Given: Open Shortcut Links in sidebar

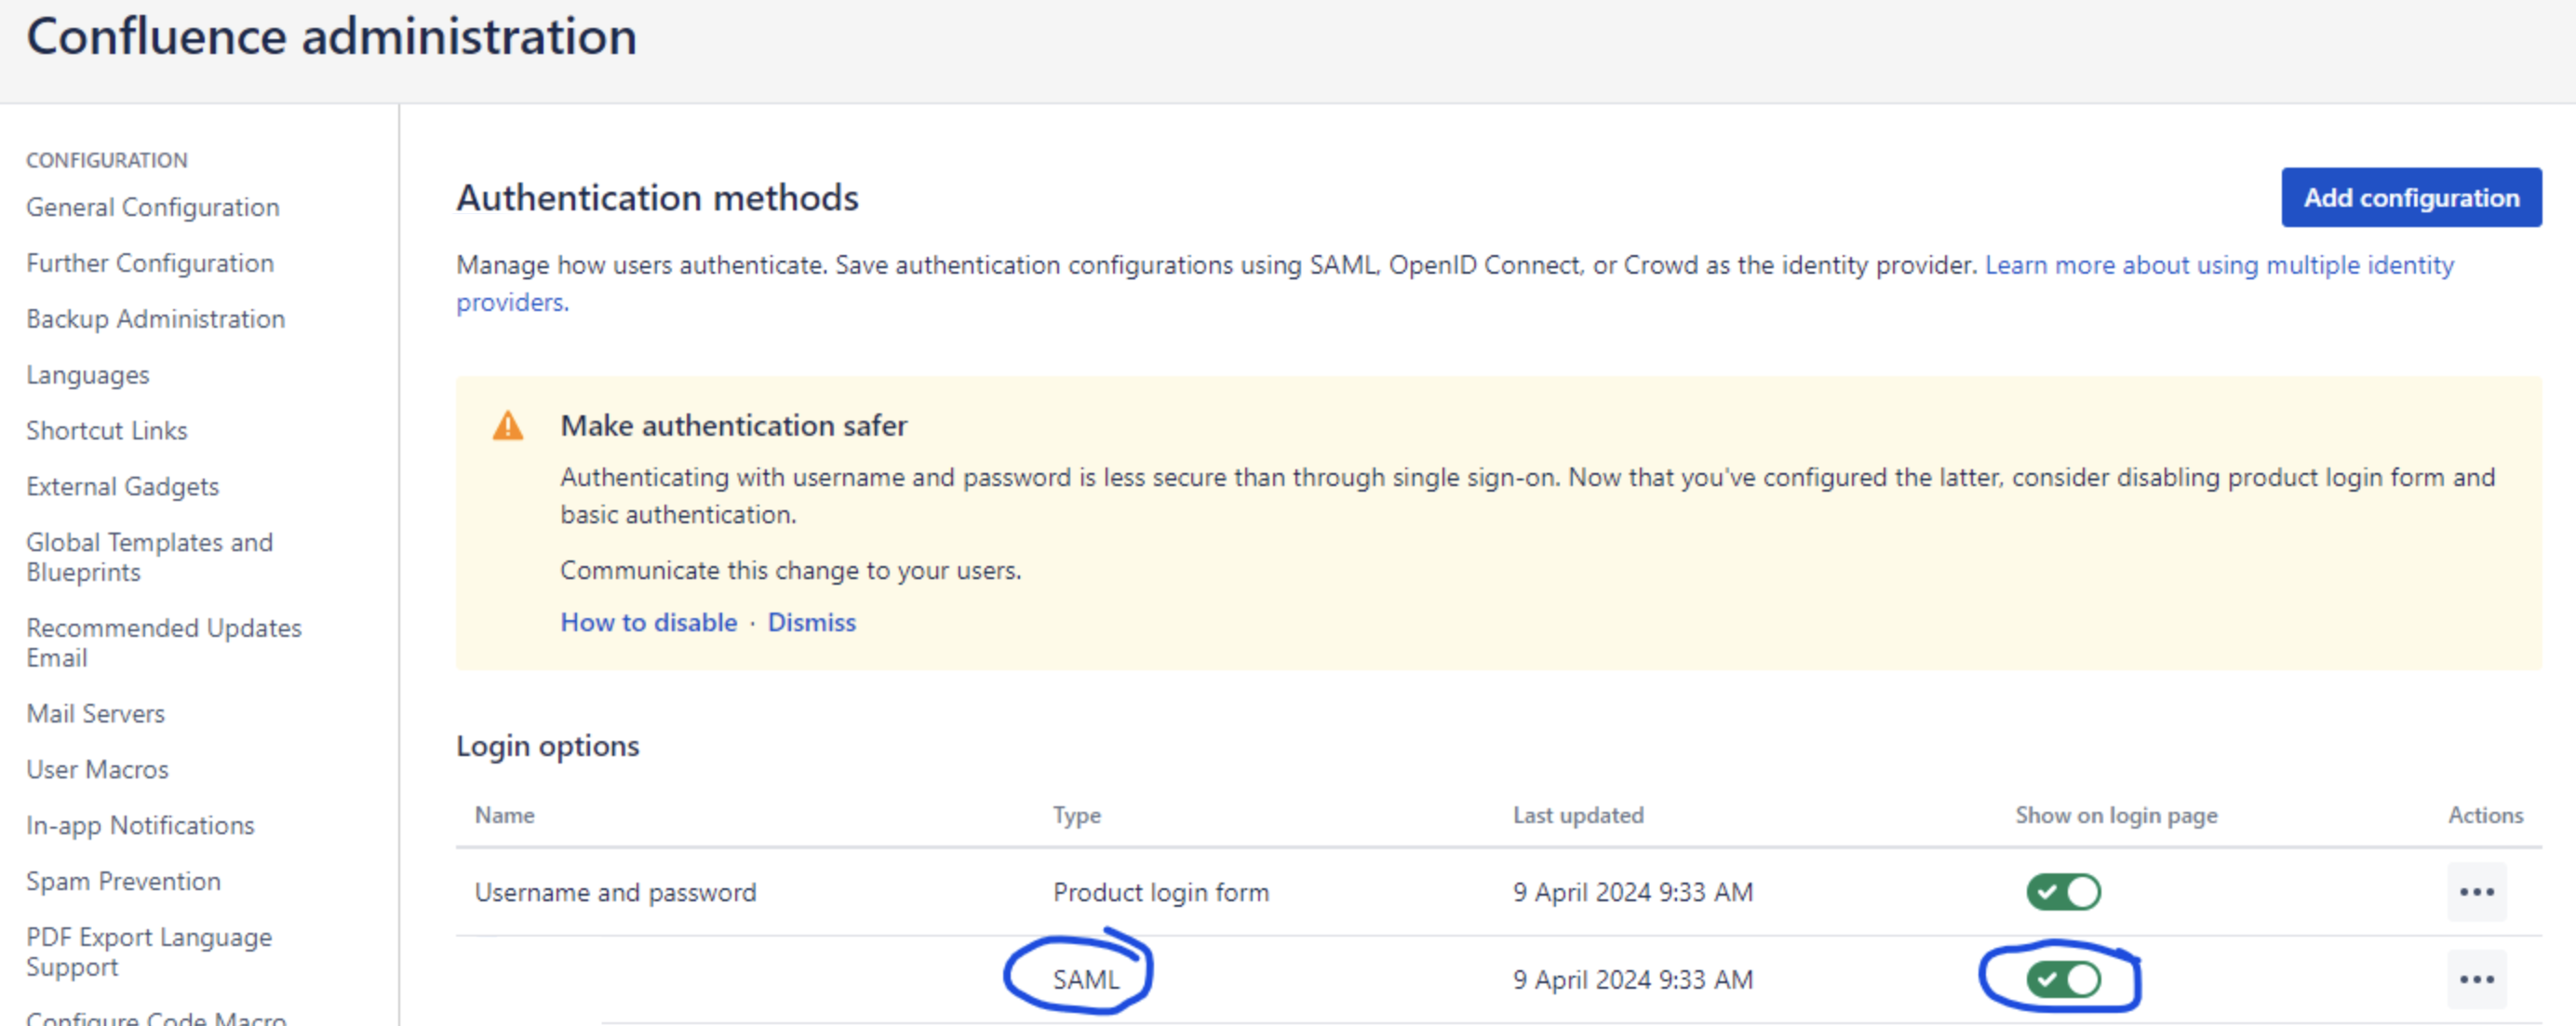Looking at the screenshot, I should tap(107, 431).
